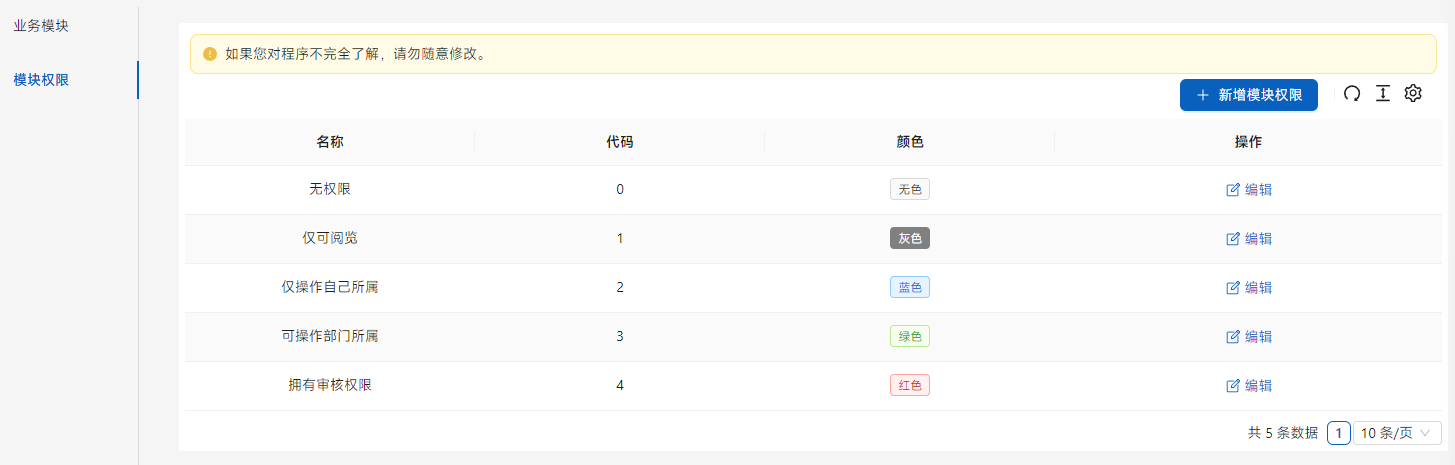Click edit icon for 无权限 row

click(1233, 190)
